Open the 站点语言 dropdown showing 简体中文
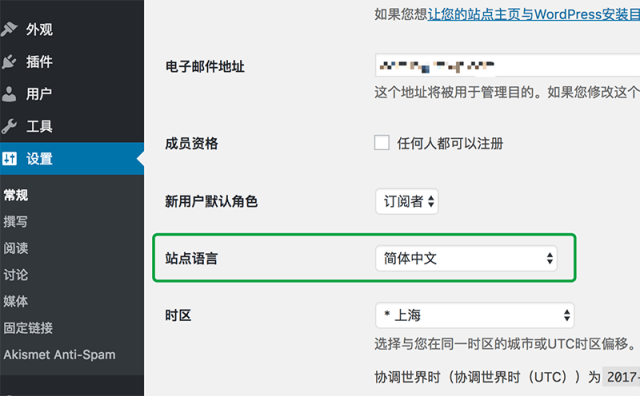Image resolution: width=640 pixels, height=396 pixels. (466, 258)
